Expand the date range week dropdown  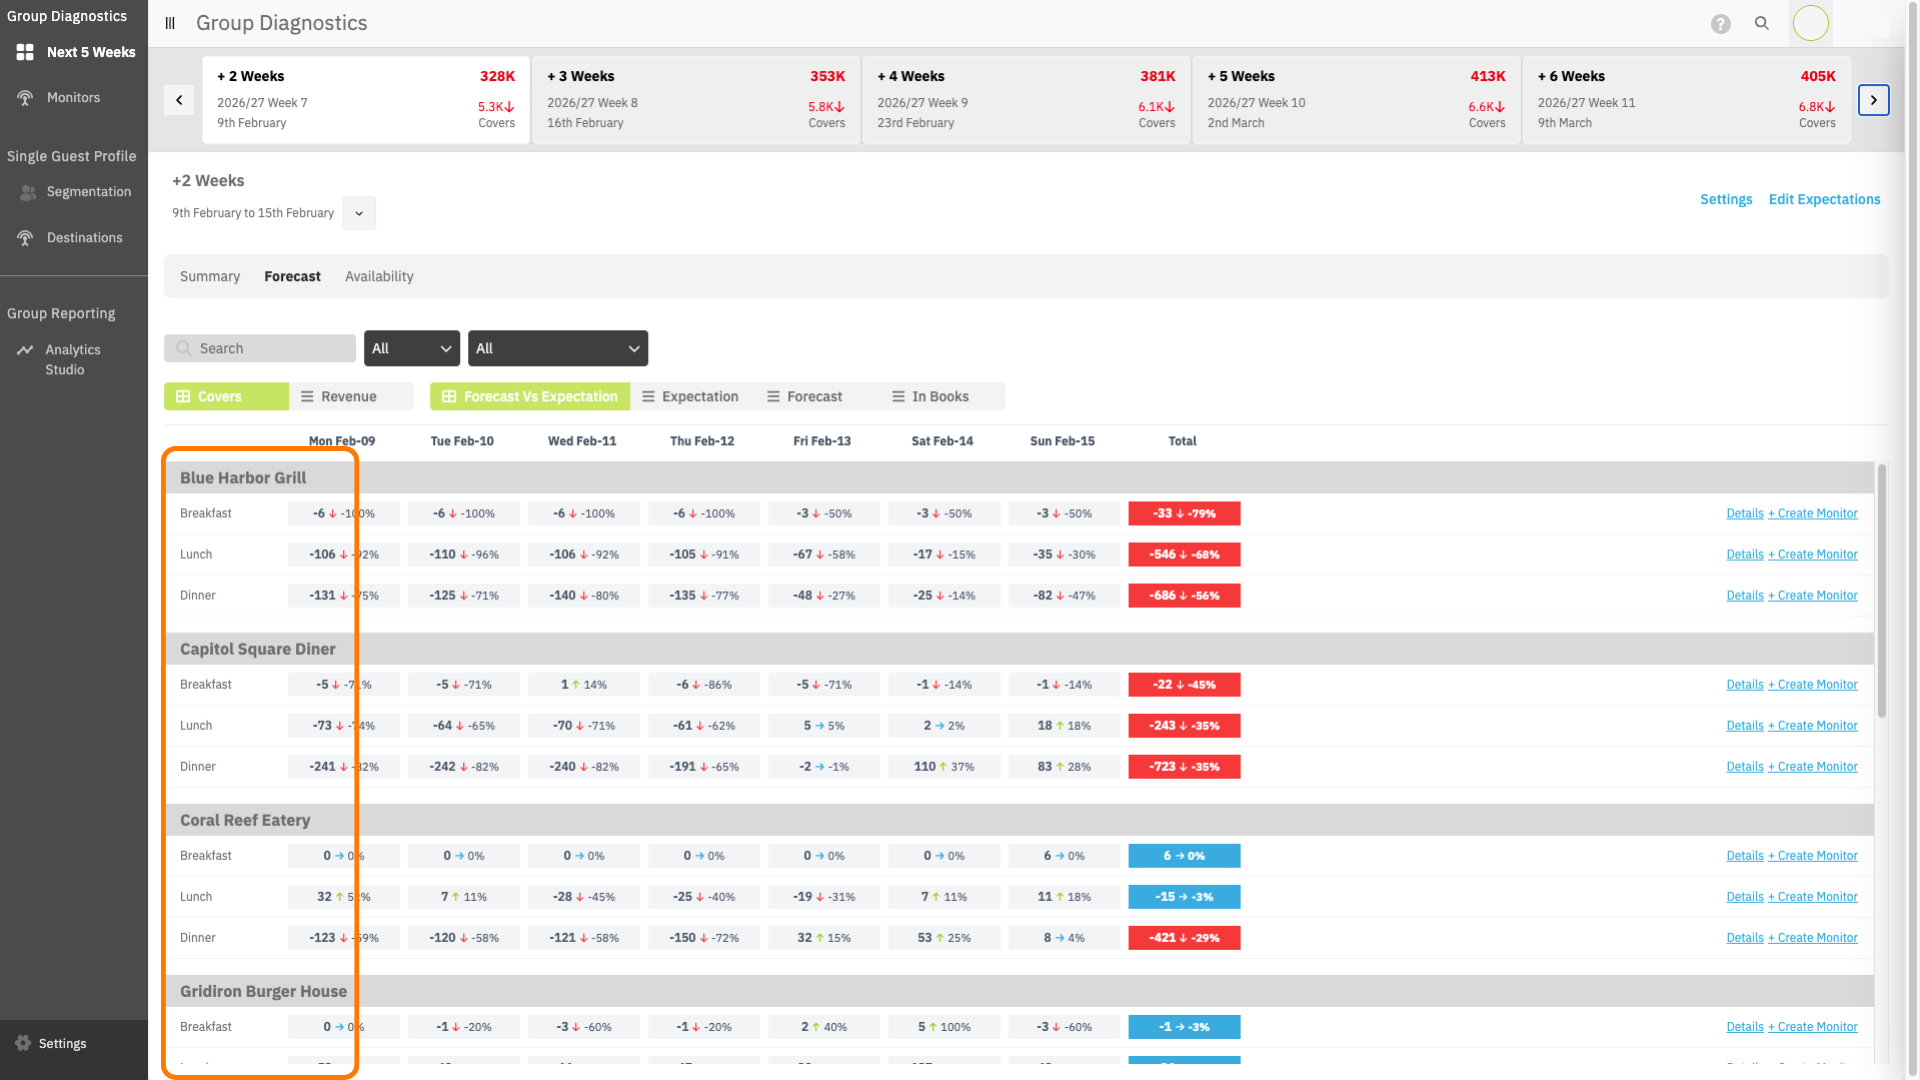pos(359,213)
